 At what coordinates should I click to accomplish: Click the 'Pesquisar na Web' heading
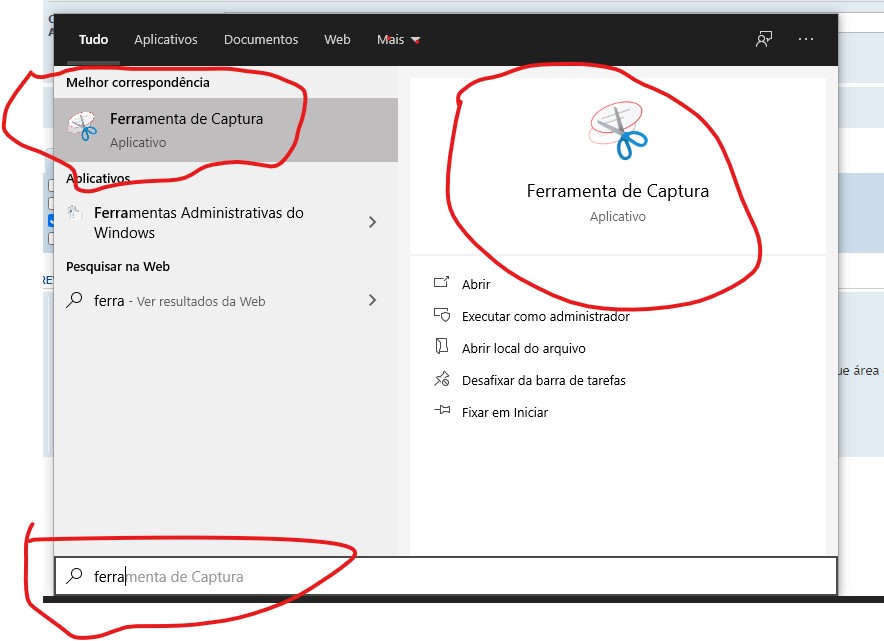click(x=118, y=267)
